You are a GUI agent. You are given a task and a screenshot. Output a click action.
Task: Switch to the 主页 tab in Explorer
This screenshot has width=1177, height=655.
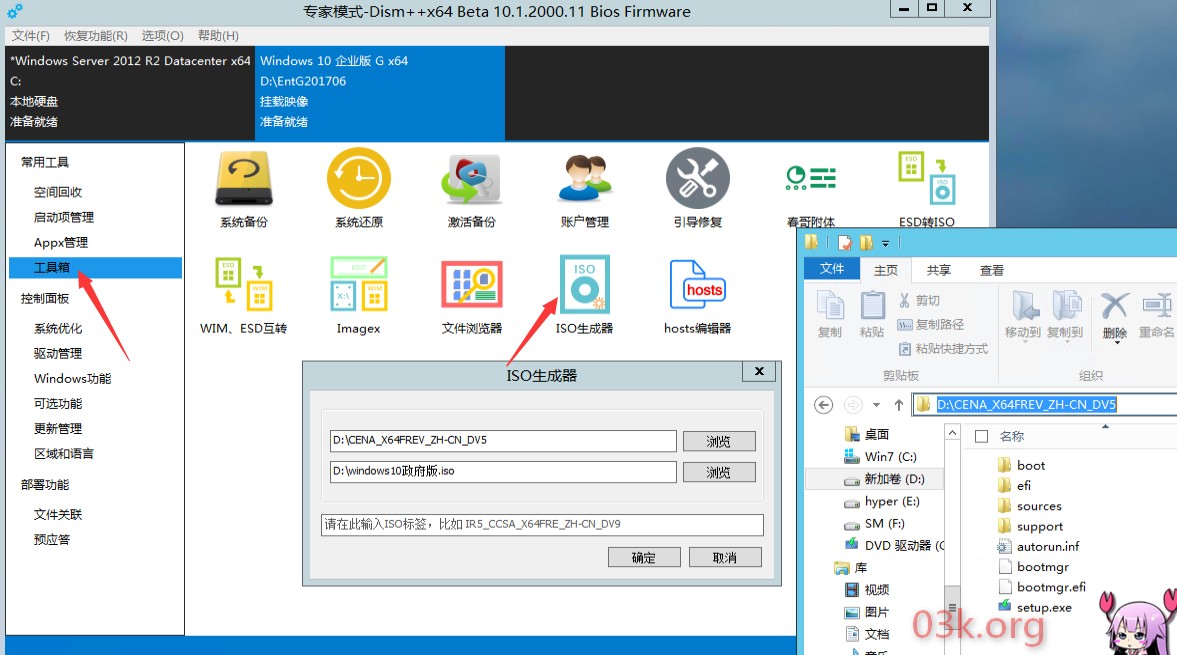click(x=886, y=270)
